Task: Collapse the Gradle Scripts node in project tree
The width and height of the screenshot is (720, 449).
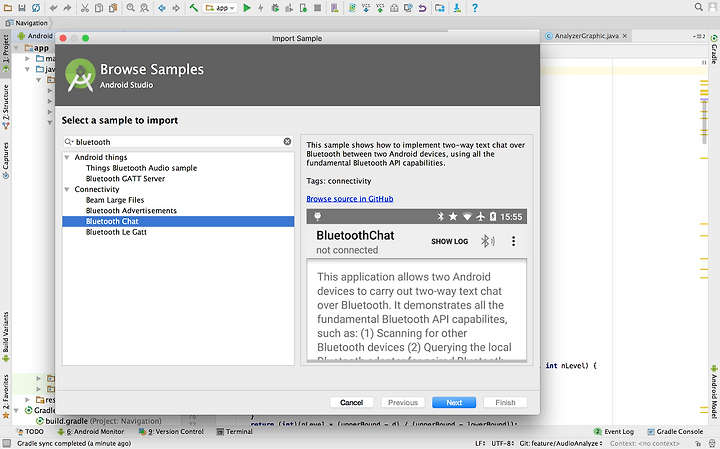Action: pyautogui.click(x=17, y=410)
